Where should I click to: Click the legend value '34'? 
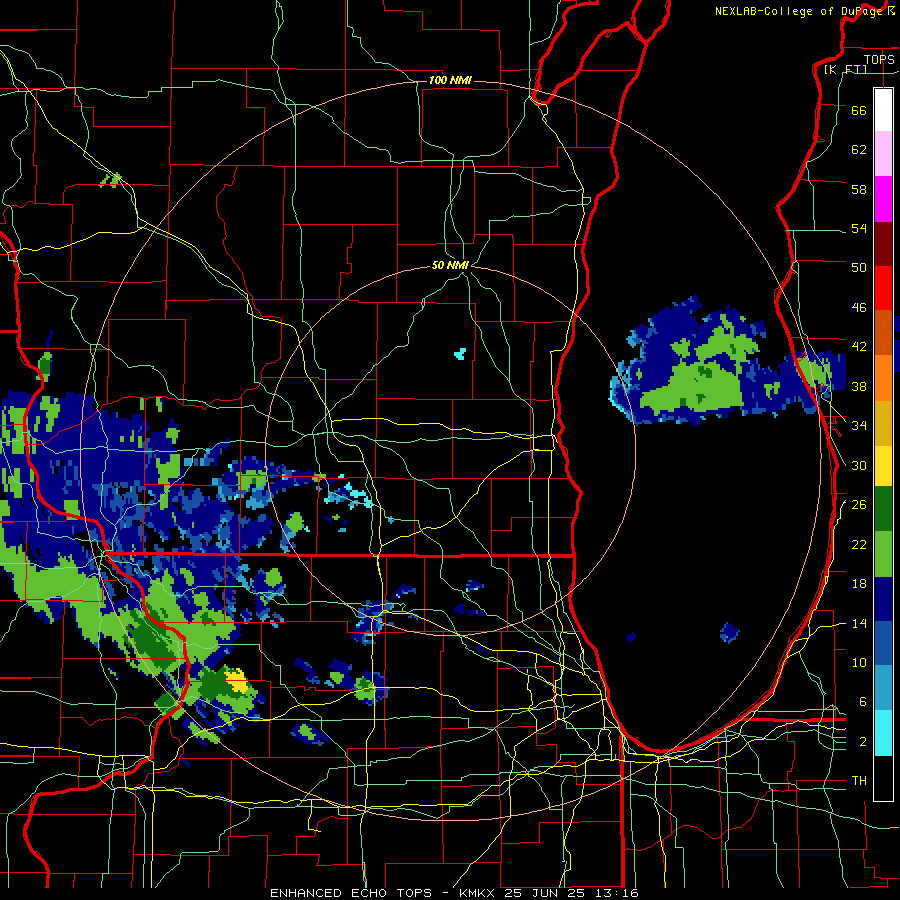tap(859, 425)
